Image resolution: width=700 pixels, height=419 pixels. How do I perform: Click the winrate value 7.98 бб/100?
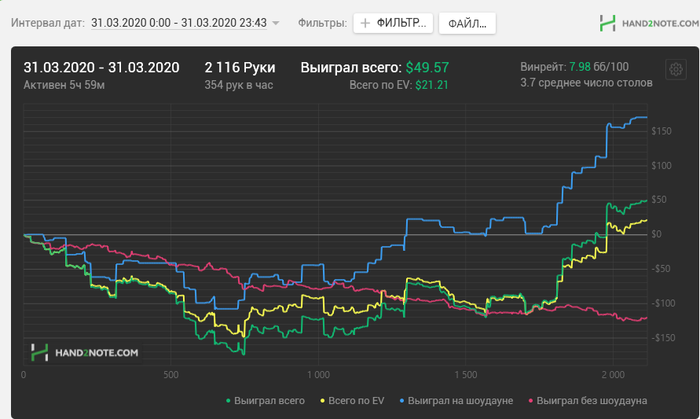[598, 67]
